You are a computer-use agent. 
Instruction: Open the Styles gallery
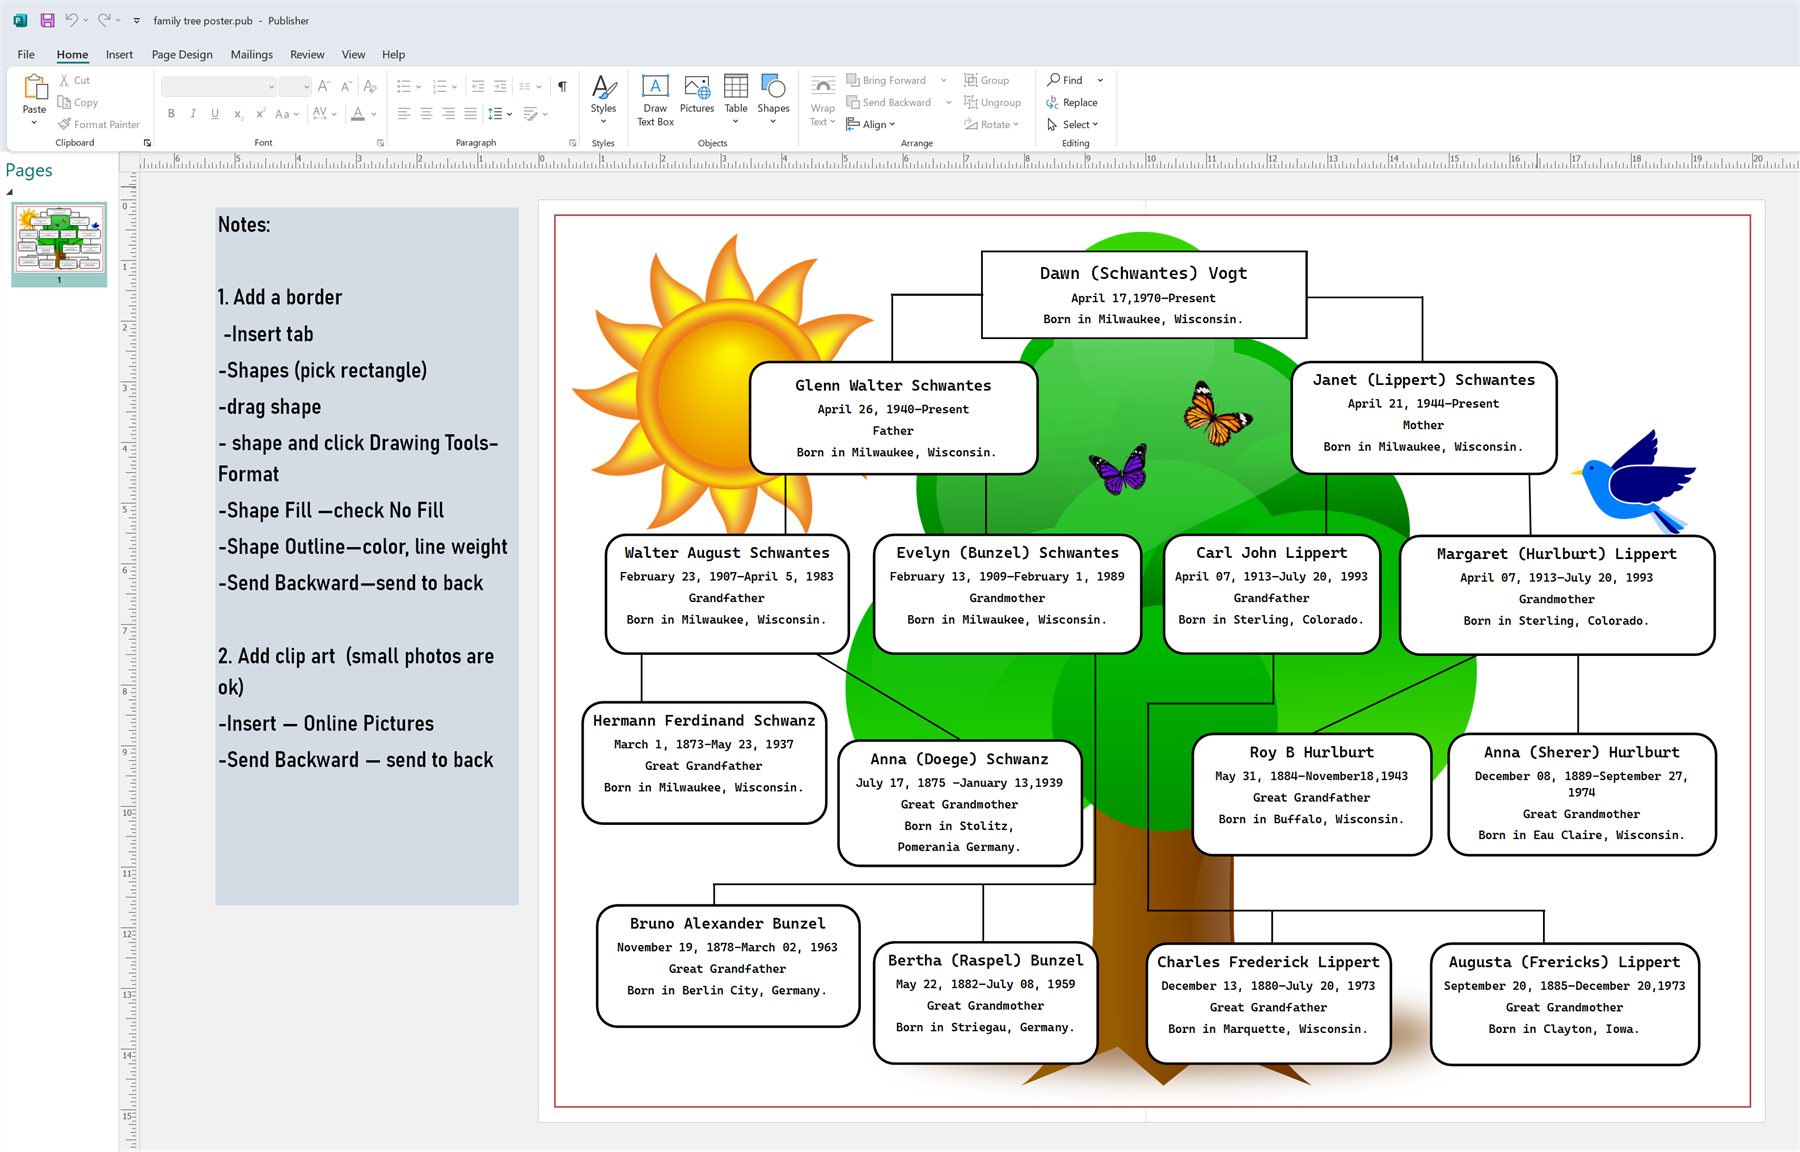(604, 98)
